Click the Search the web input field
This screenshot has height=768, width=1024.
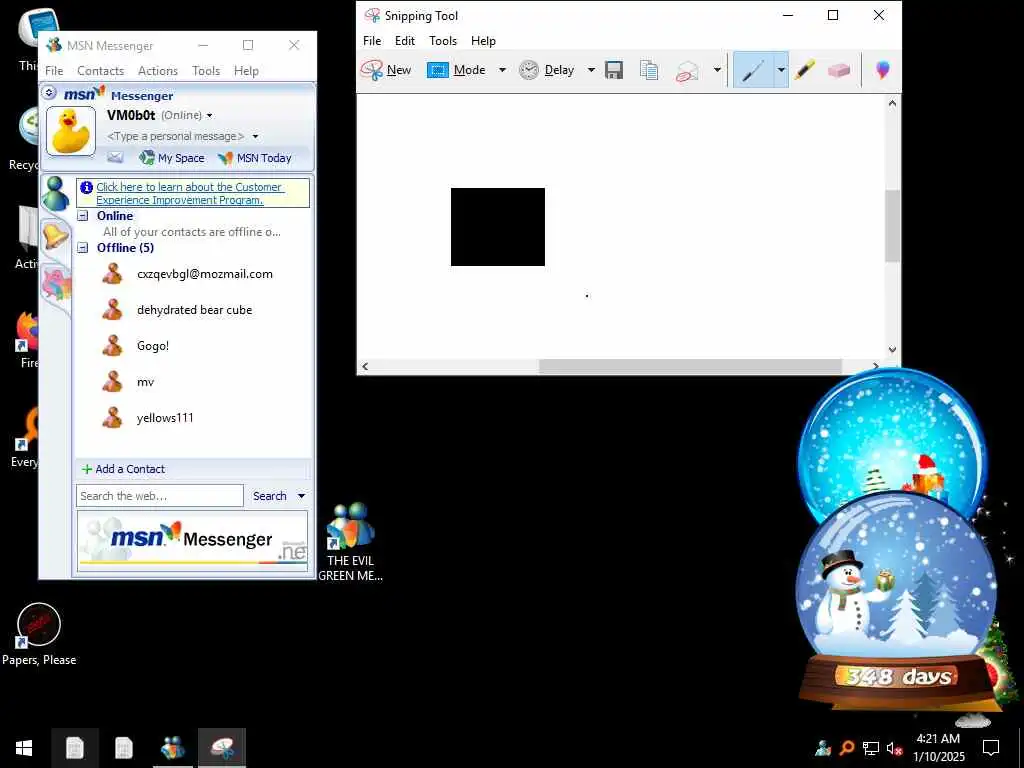(x=159, y=496)
